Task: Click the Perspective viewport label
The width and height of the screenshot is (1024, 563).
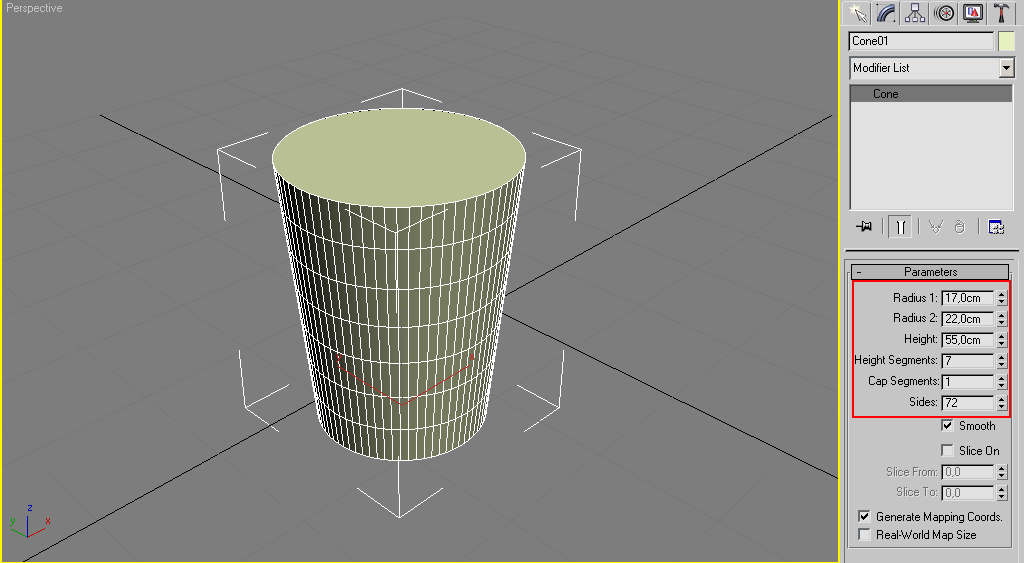Action: point(34,8)
